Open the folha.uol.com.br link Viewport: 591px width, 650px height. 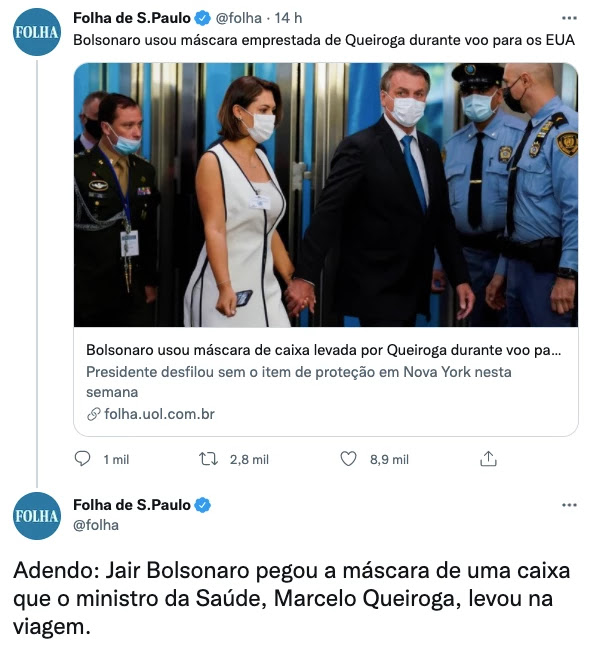coord(159,414)
